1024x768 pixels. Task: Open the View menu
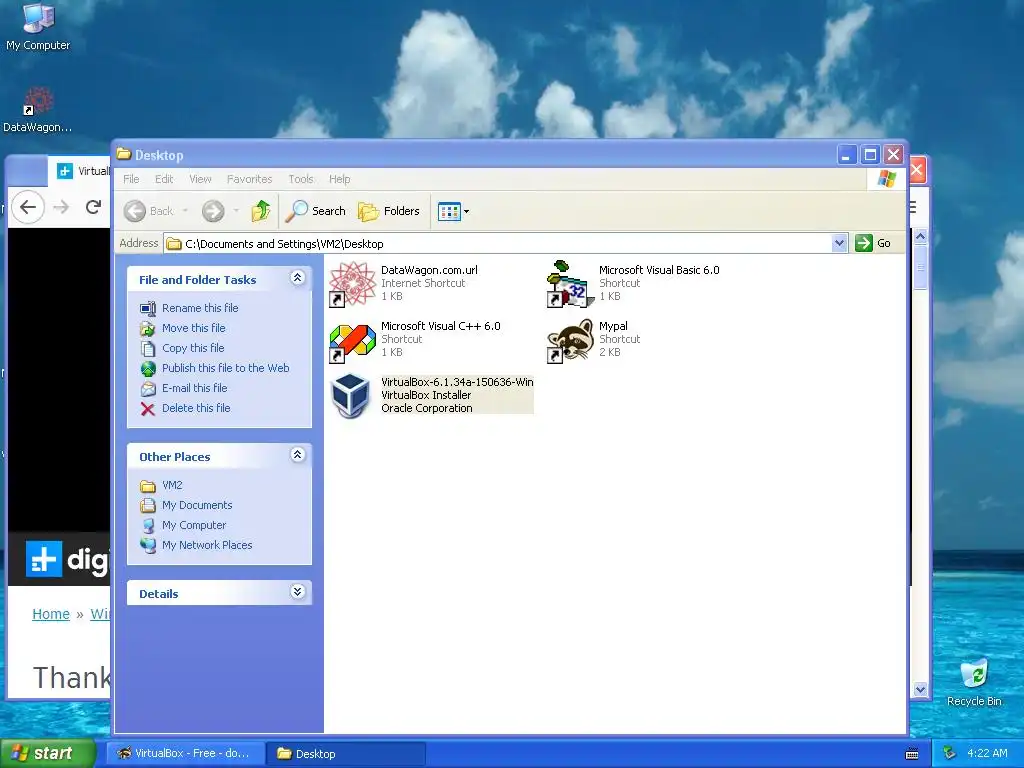(x=200, y=179)
